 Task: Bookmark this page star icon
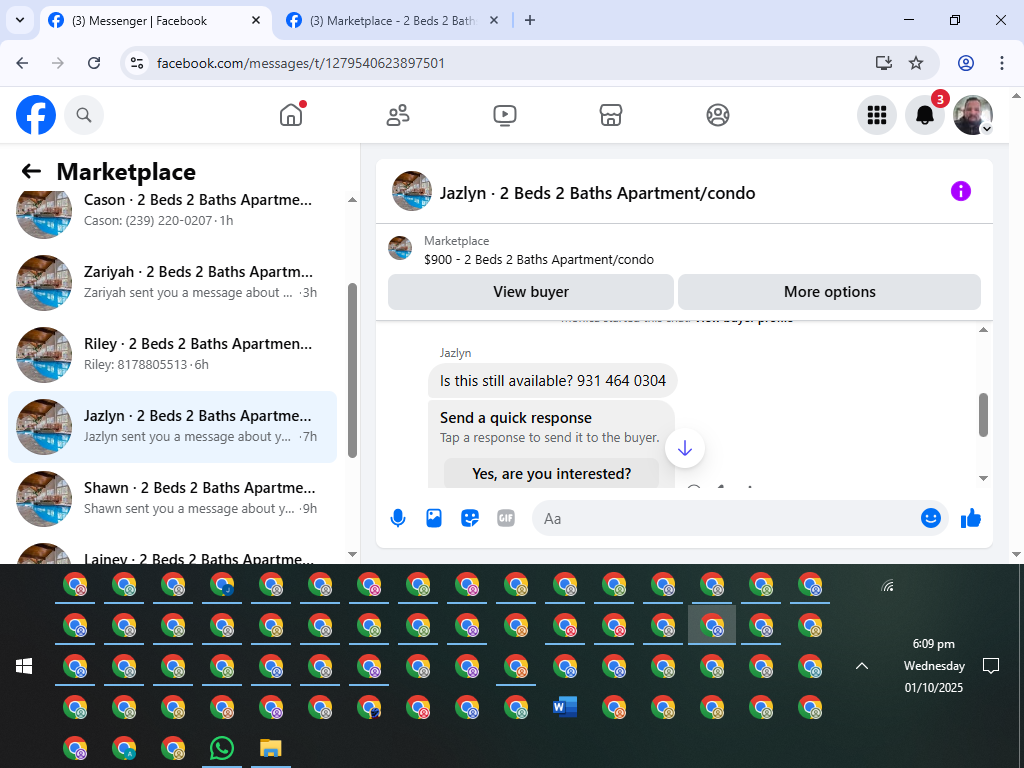(x=916, y=63)
